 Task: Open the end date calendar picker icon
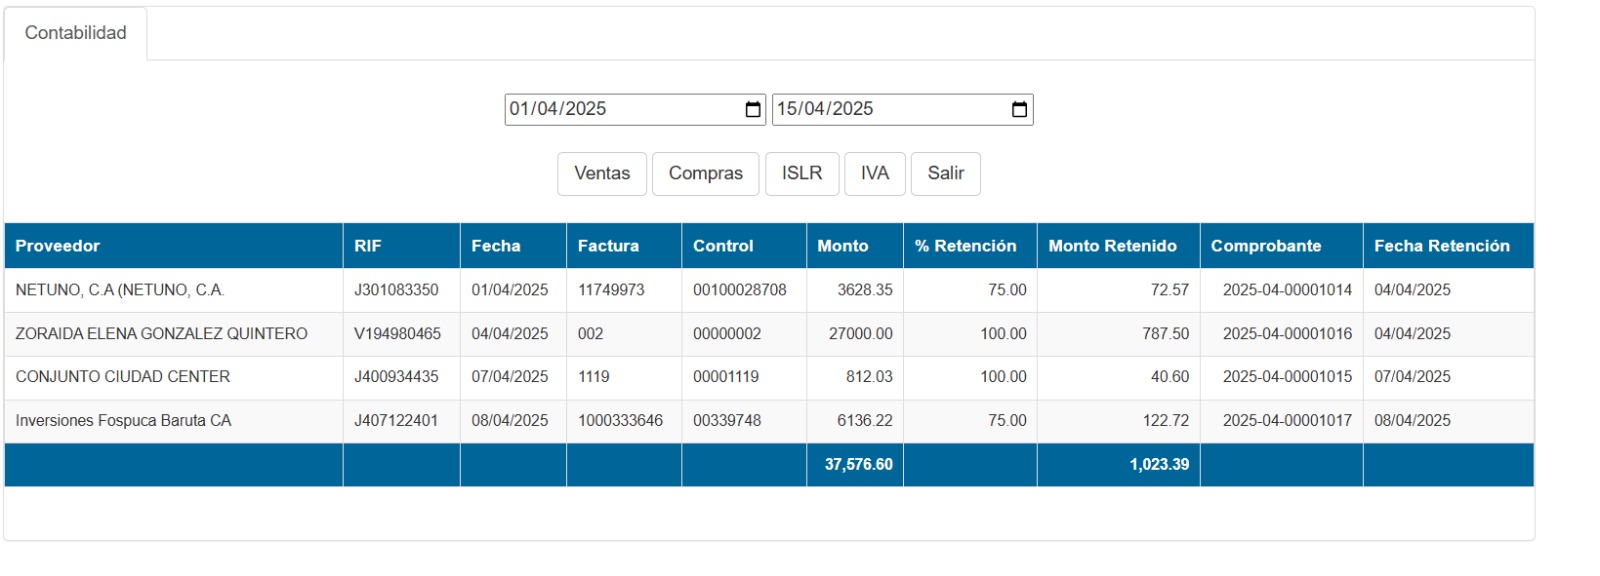click(1019, 110)
